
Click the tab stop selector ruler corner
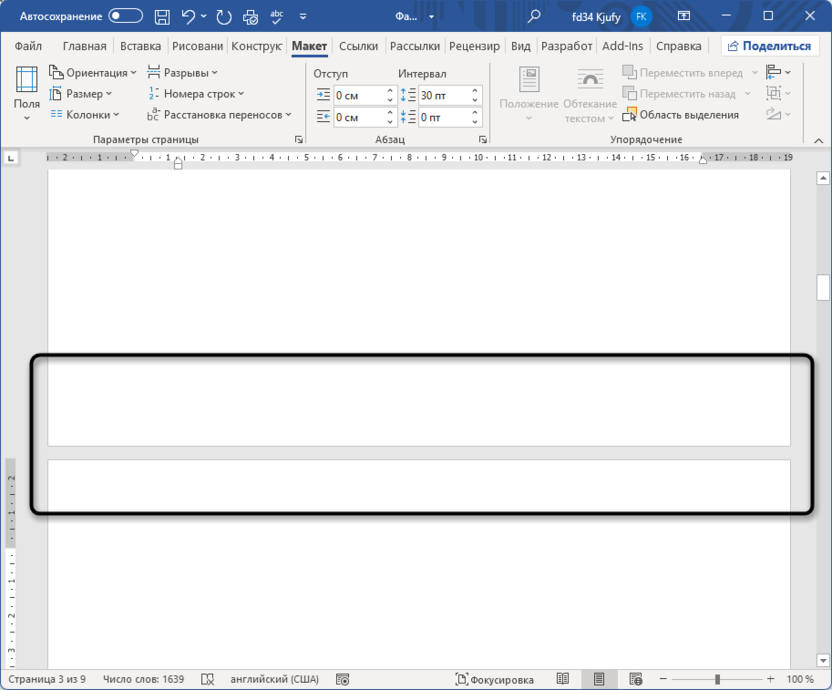pos(11,158)
